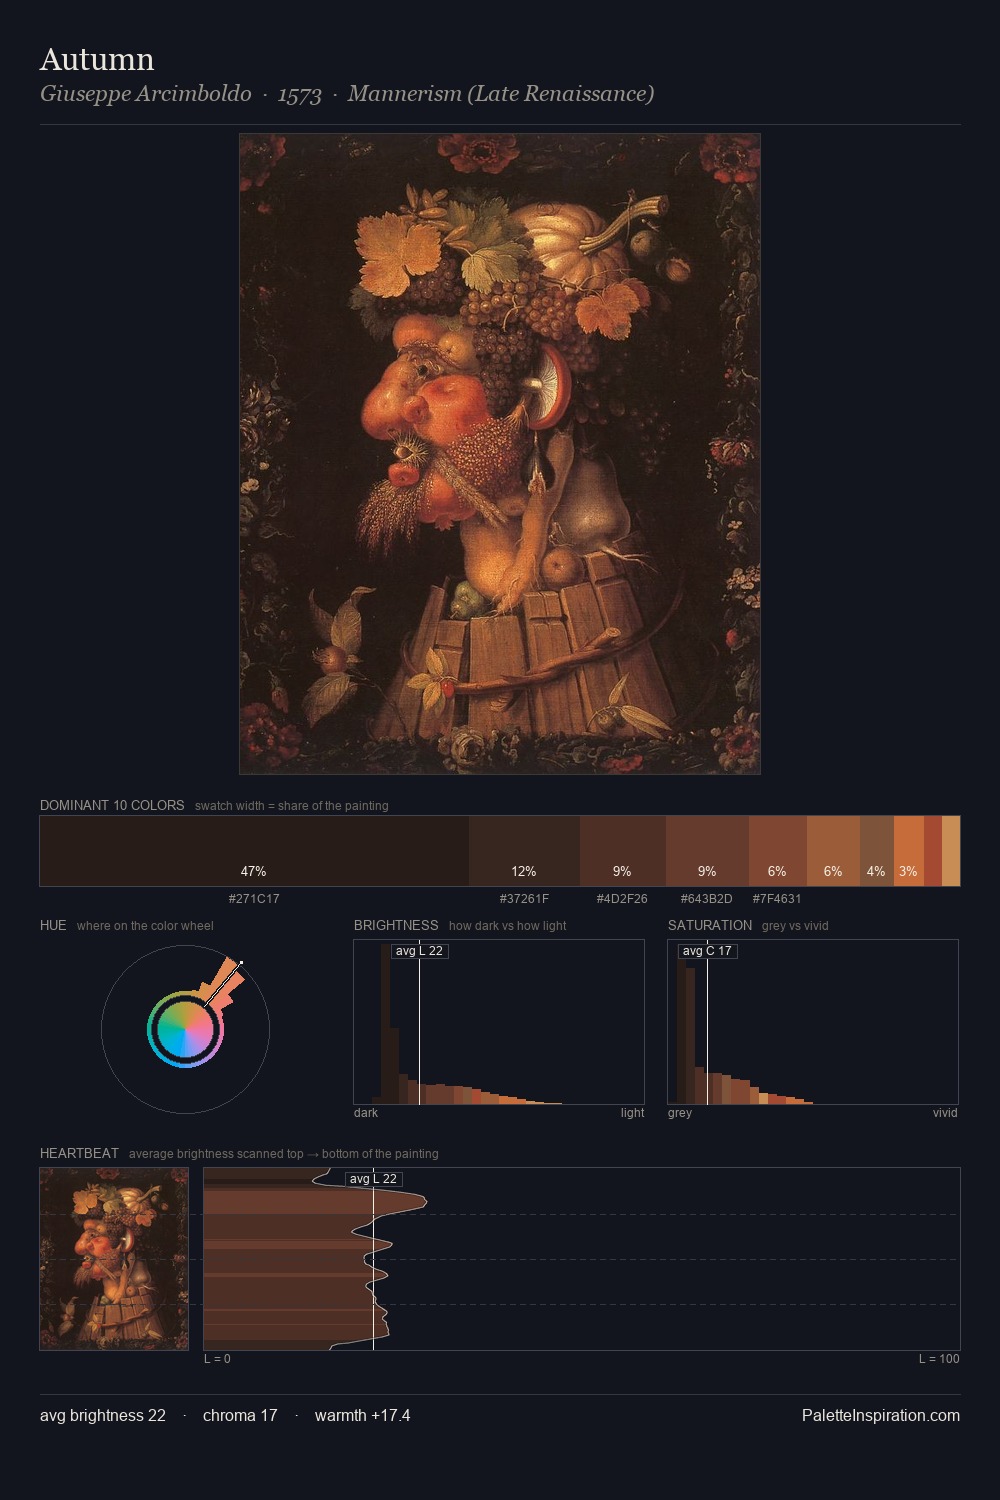This screenshot has width=1000, height=1500.
Task: Click the 'HUE' section heading
Action: [x=53, y=925]
